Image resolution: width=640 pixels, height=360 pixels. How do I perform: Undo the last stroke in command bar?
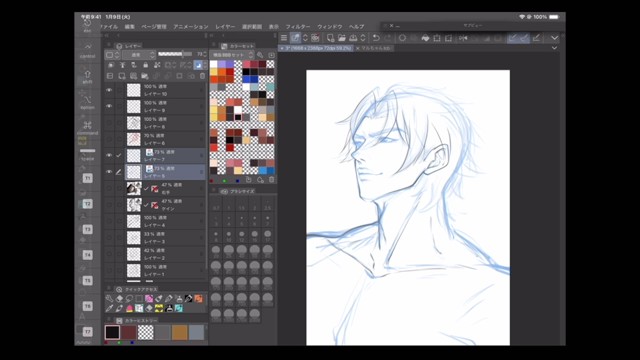coord(376,38)
